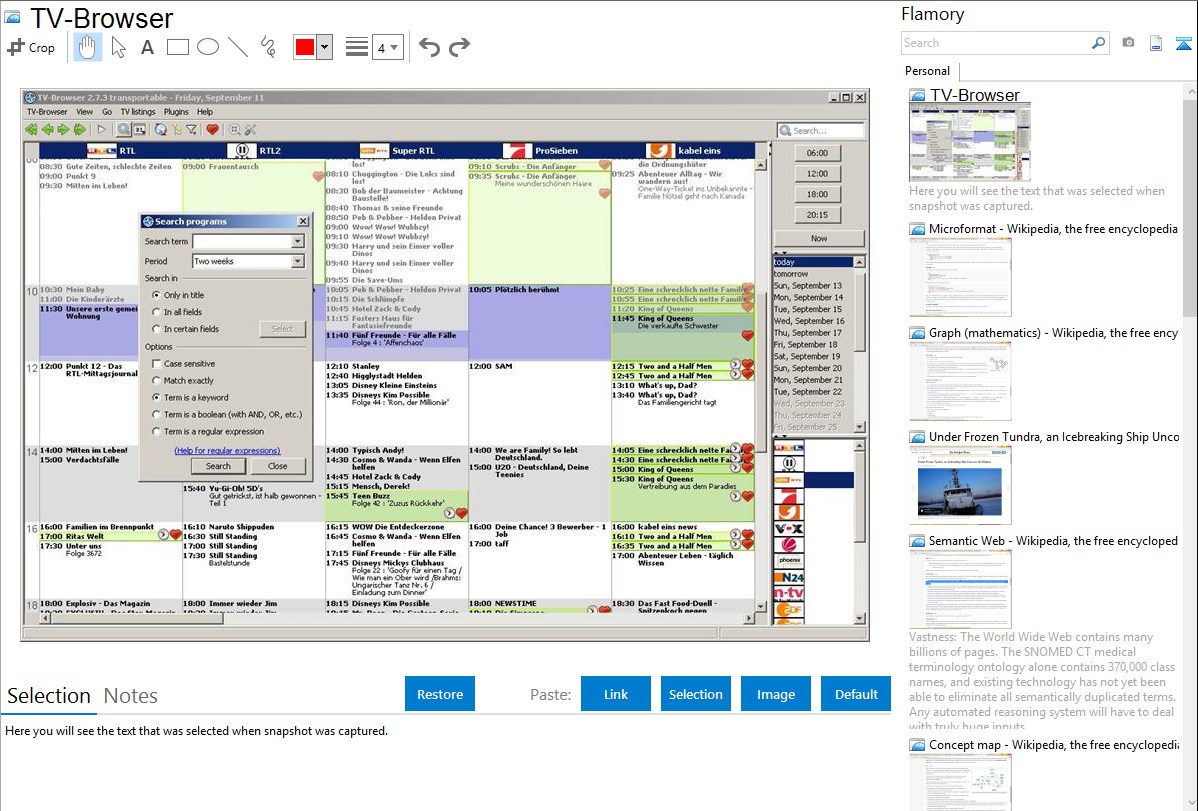Image resolution: width=1198 pixels, height=811 pixels.
Task: Expand the 'Search term' combo box
Action: click(x=297, y=242)
